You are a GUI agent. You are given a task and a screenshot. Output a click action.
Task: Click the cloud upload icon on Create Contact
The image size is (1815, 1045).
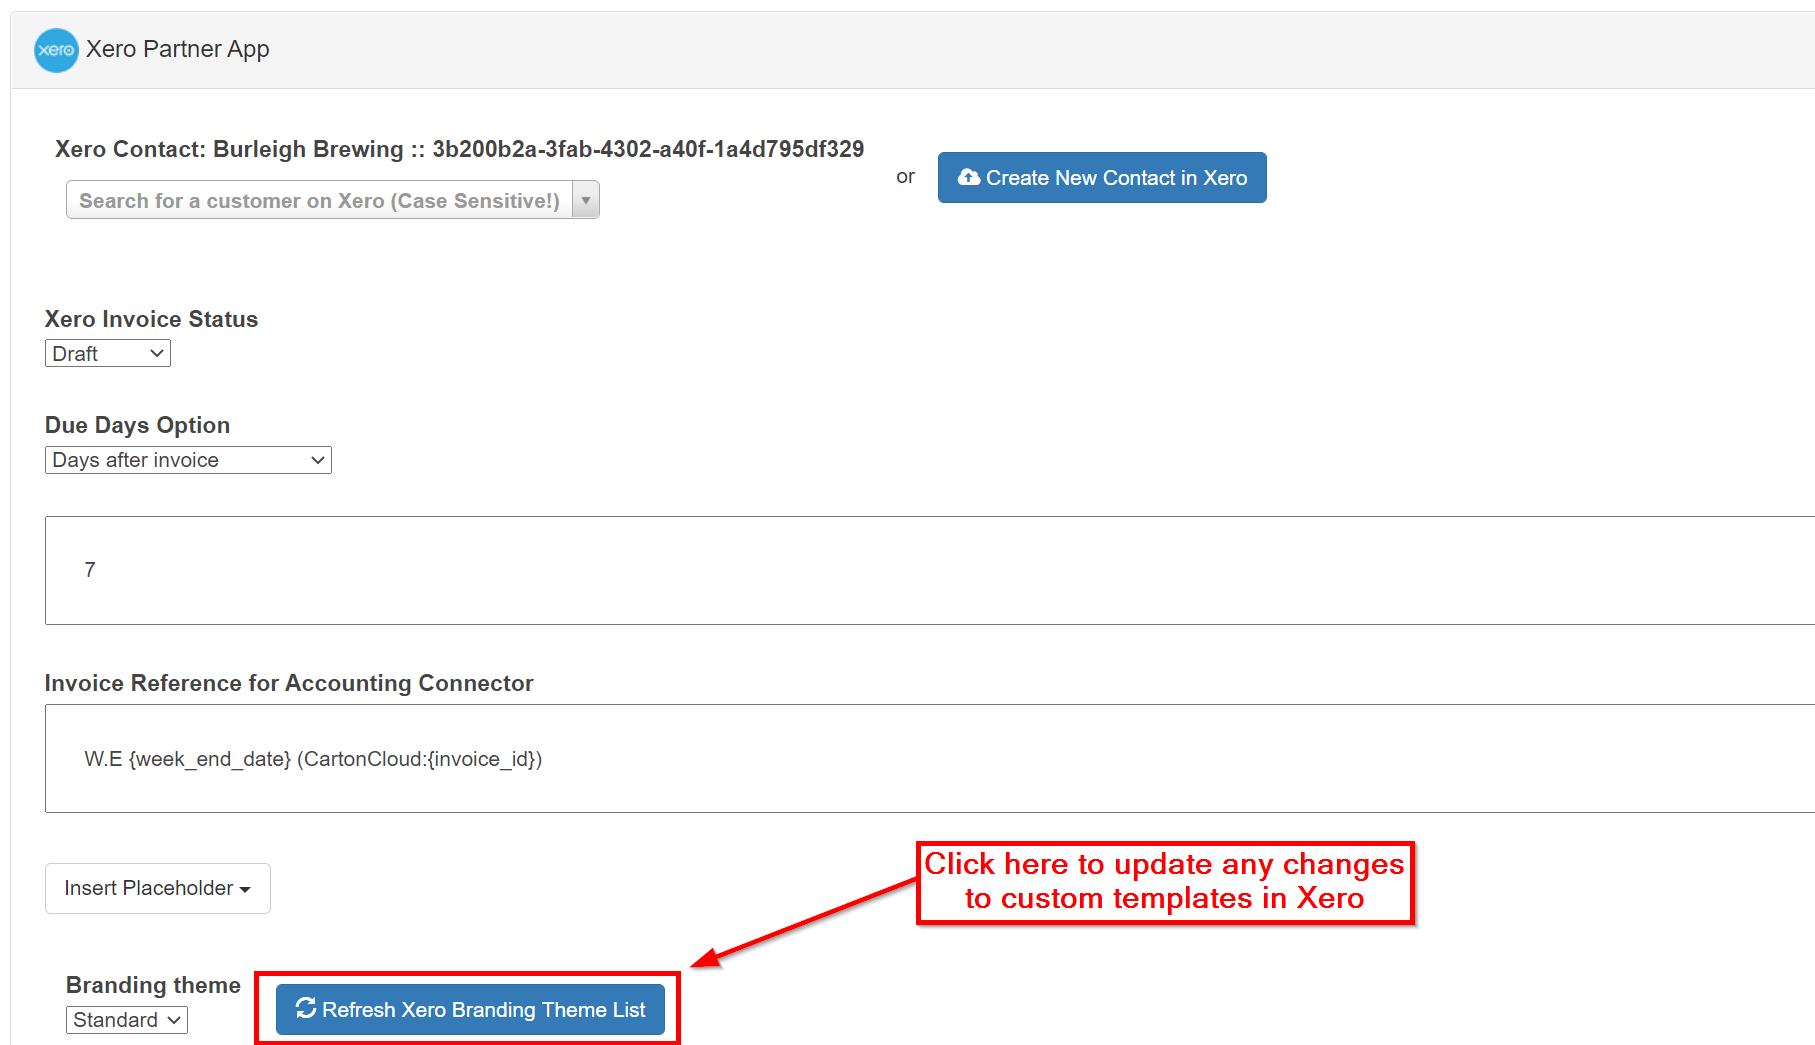click(968, 177)
